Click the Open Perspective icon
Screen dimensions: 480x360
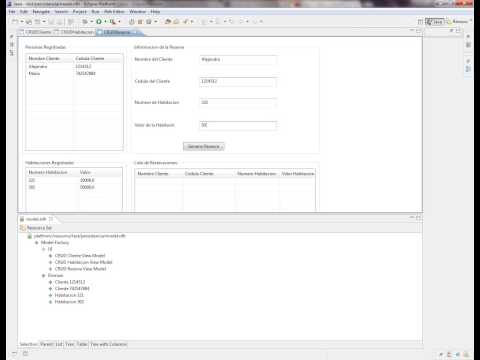tap(420, 22)
